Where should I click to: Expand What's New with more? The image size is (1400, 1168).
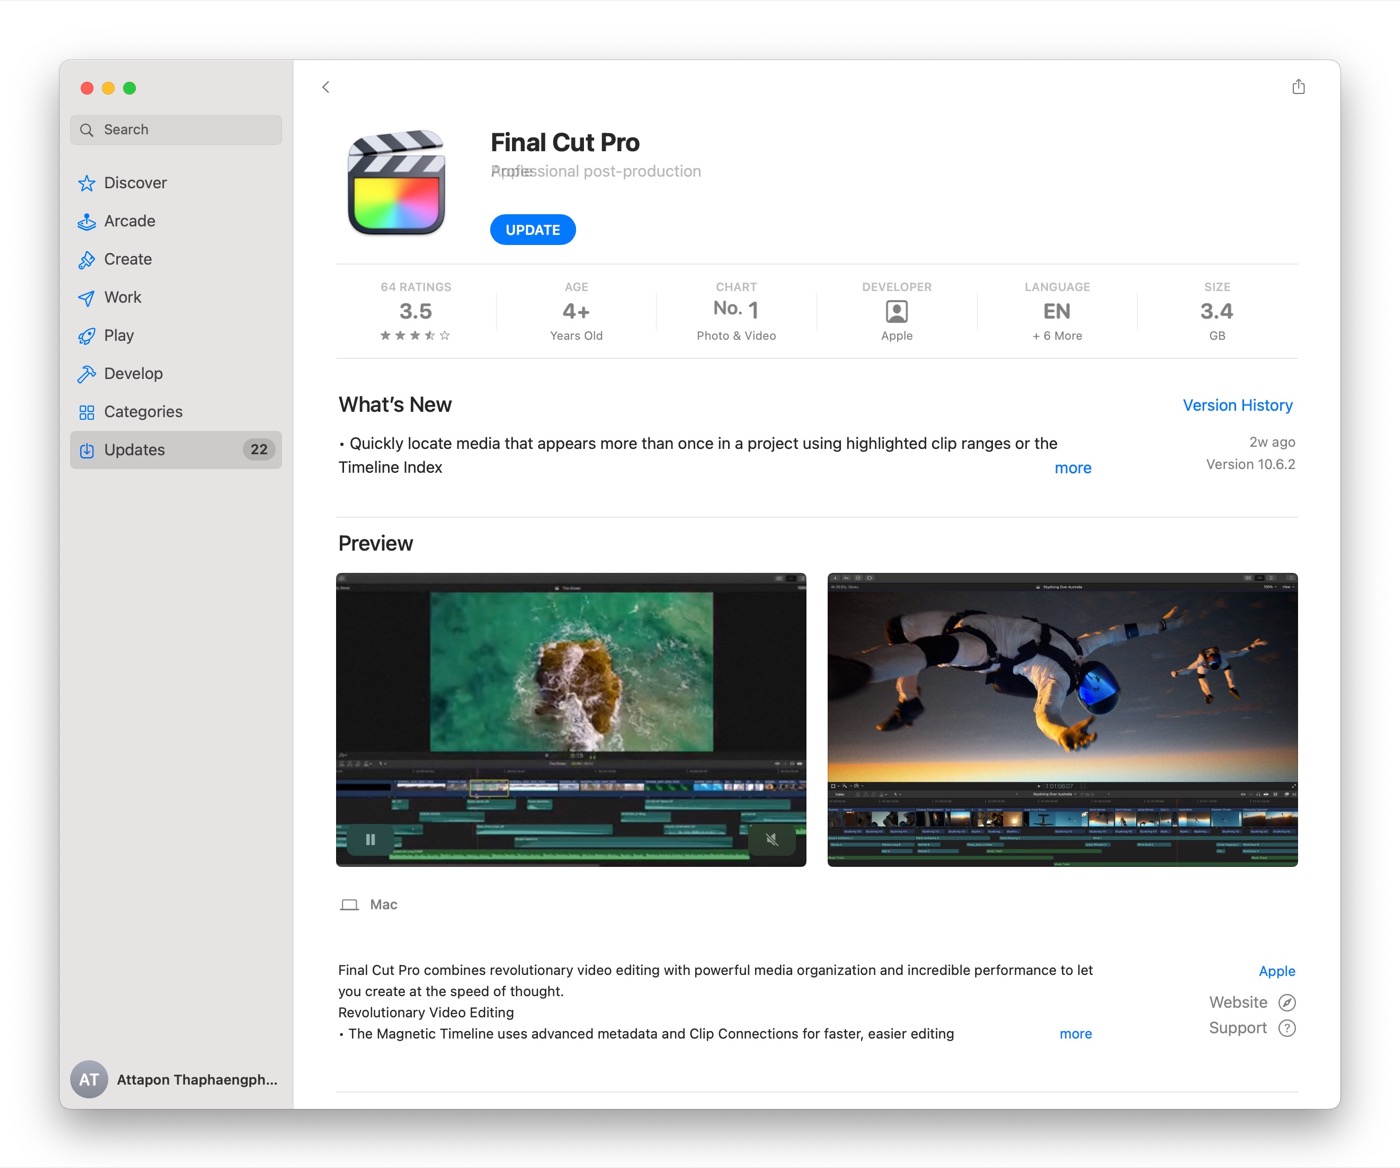point(1073,468)
